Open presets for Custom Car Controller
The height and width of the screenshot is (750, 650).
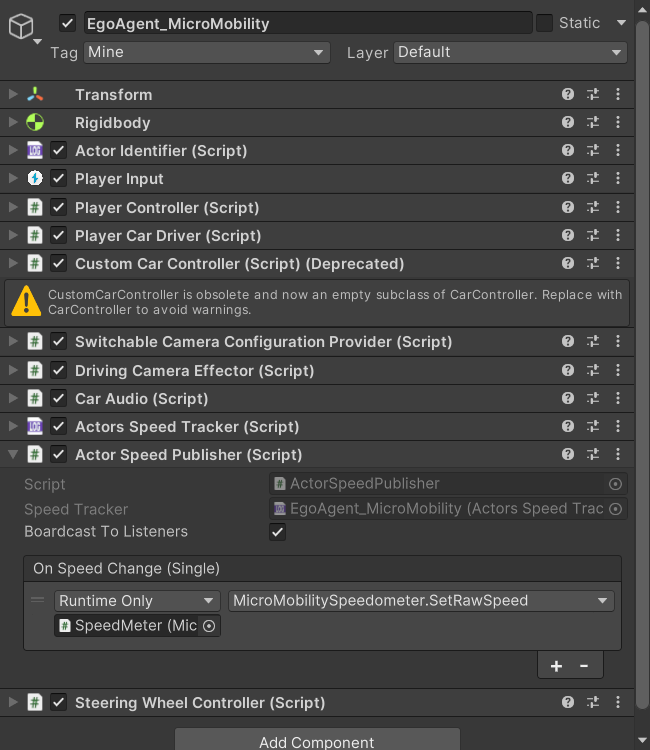coord(593,263)
